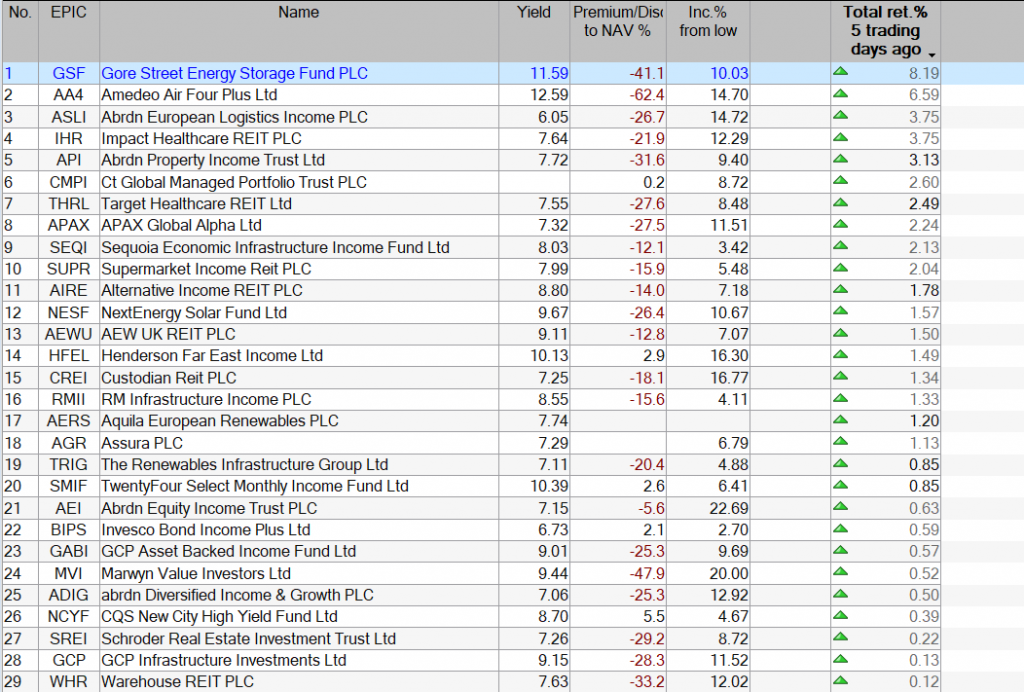The image size is (1024, 692).
Task: Click the green up arrow in the NESF row
Action: click(840, 311)
